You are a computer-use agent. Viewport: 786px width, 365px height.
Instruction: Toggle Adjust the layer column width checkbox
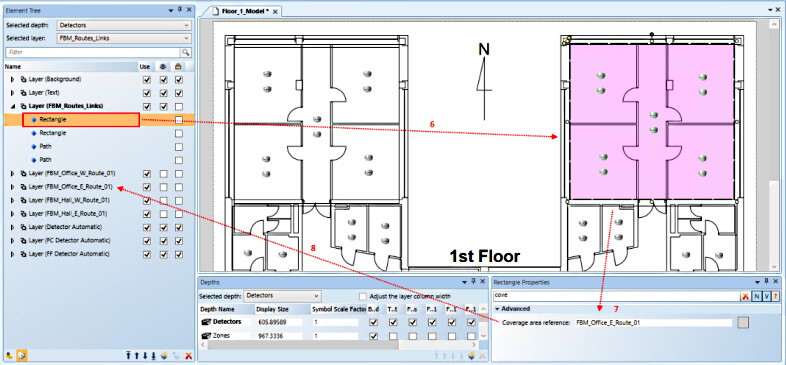363,296
